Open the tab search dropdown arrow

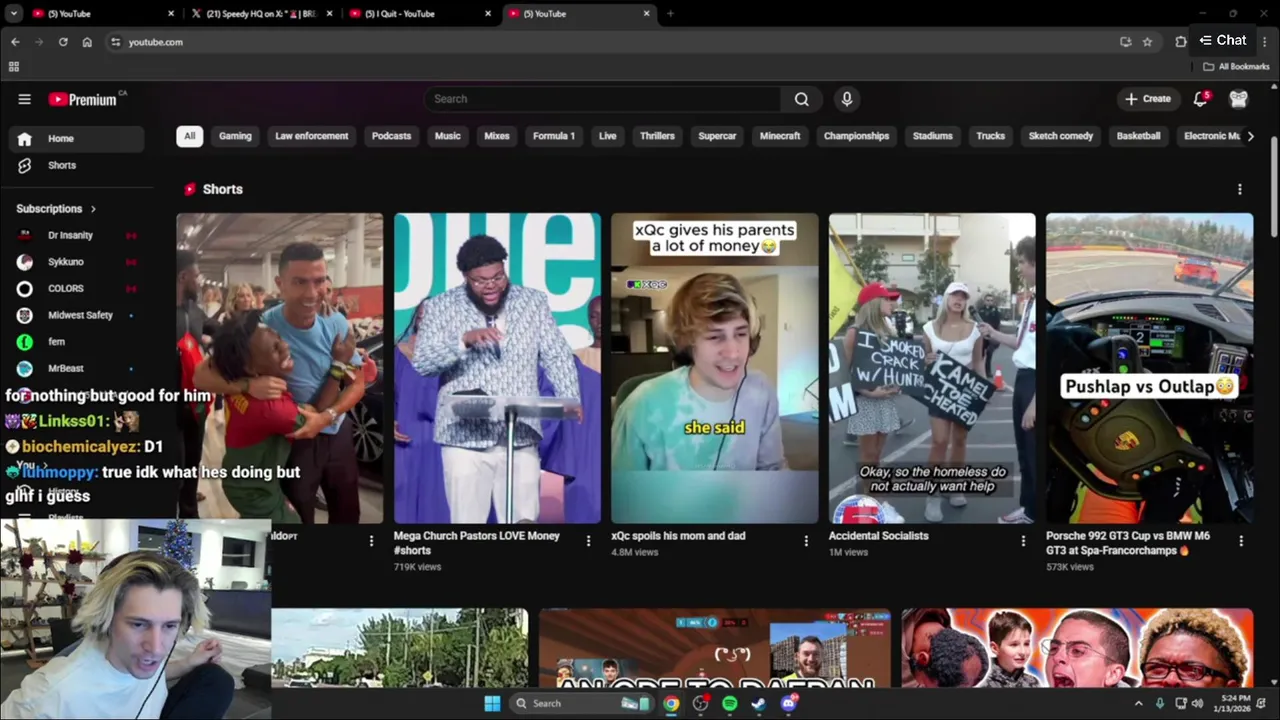coord(14,14)
